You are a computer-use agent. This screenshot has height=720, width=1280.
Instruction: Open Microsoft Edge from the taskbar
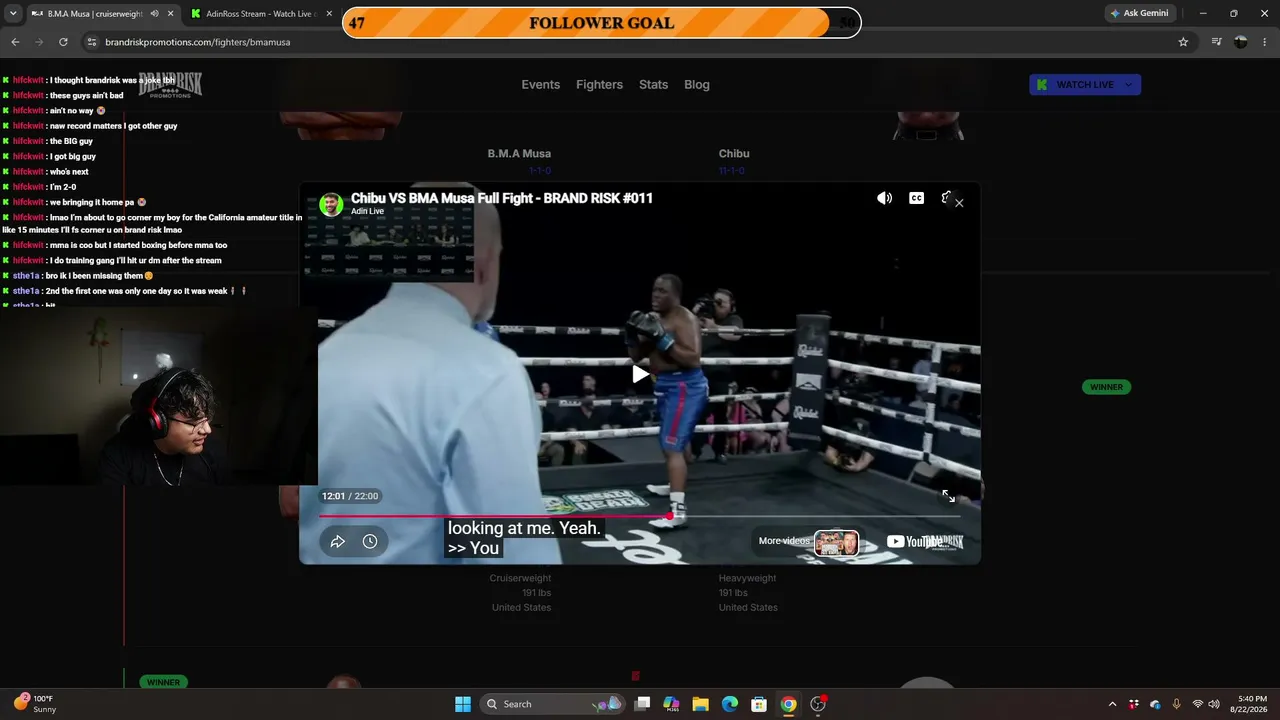pyautogui.click(x=730, y=704)
